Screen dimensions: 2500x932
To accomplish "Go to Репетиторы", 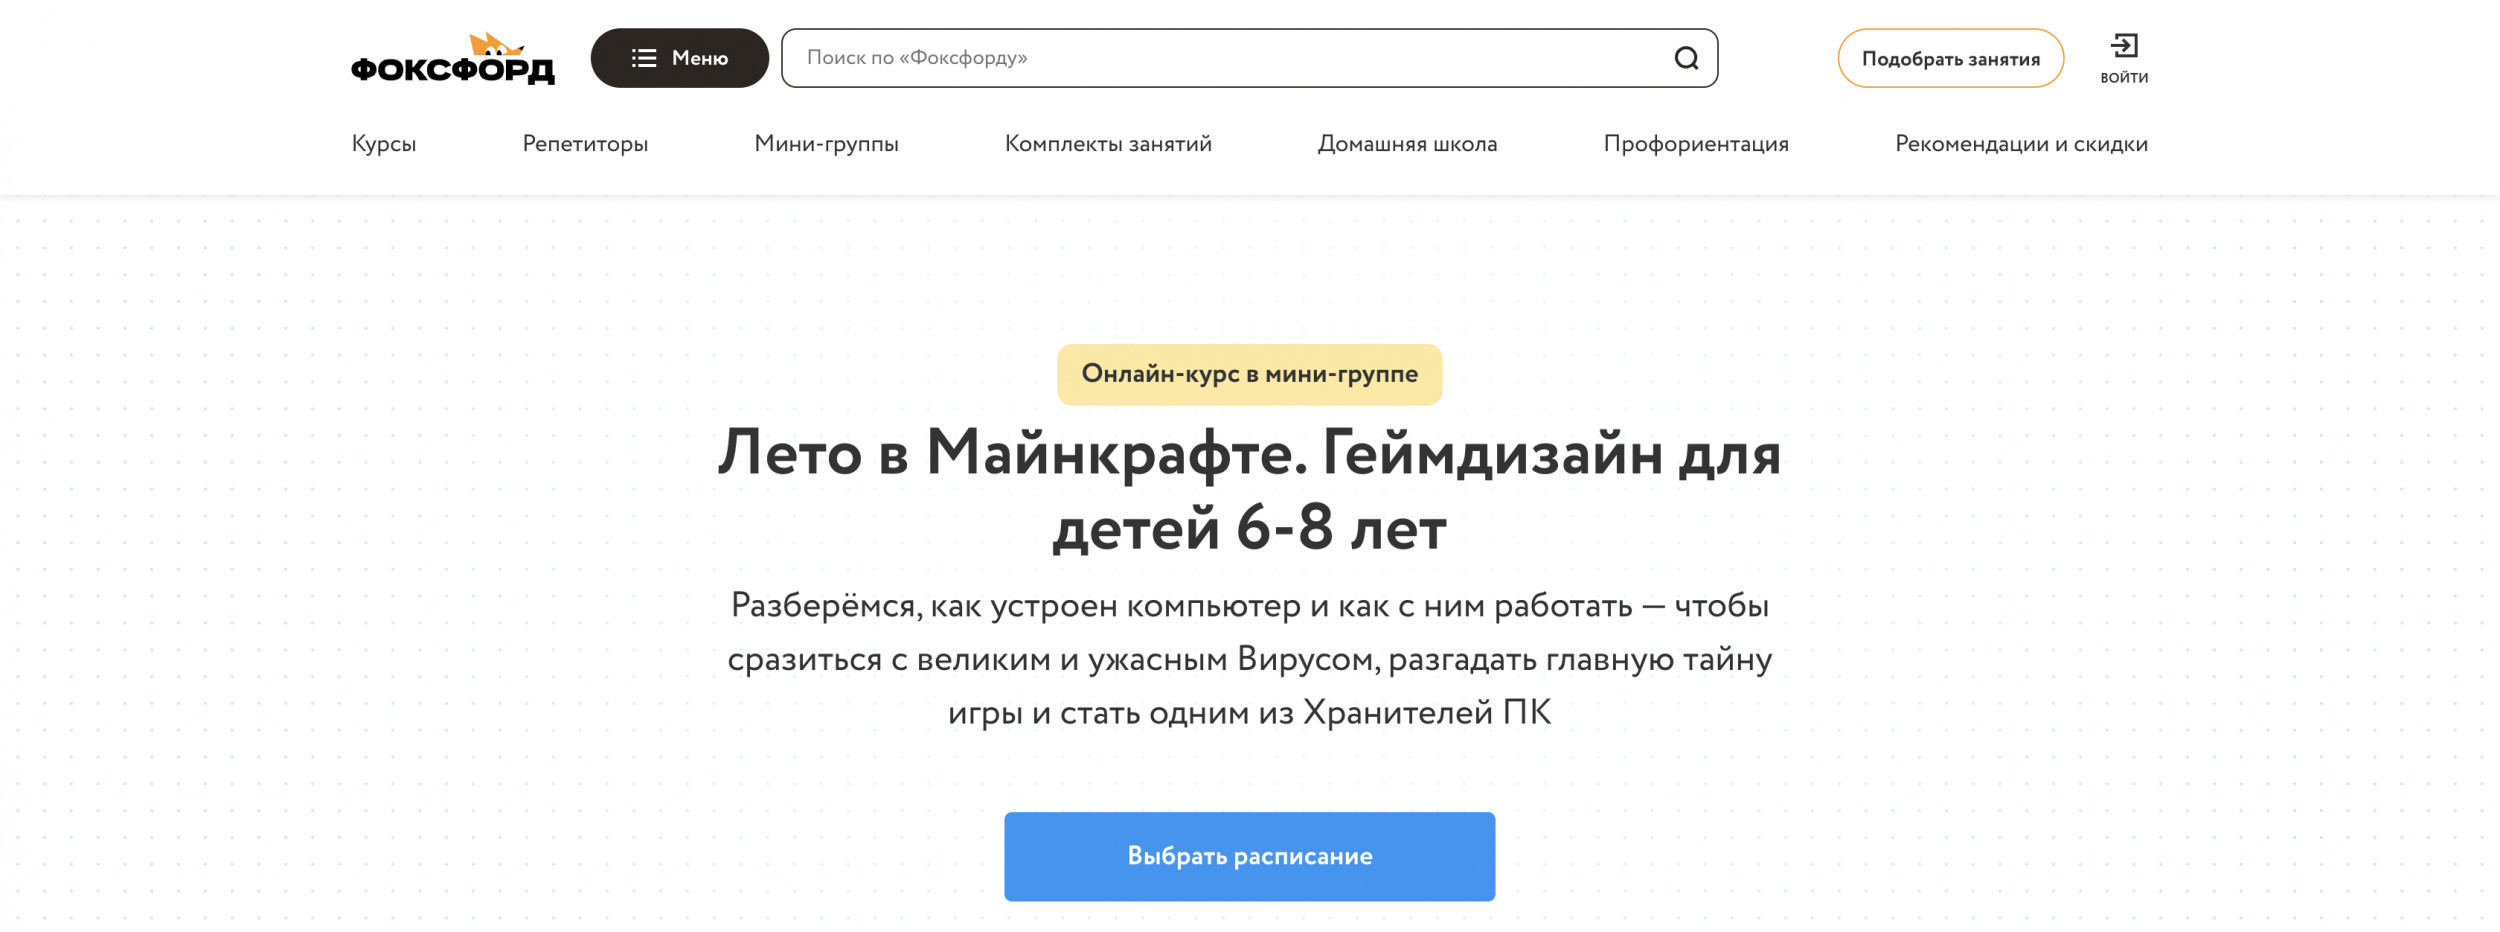I will pyautogui.click(x=585, y=144).
